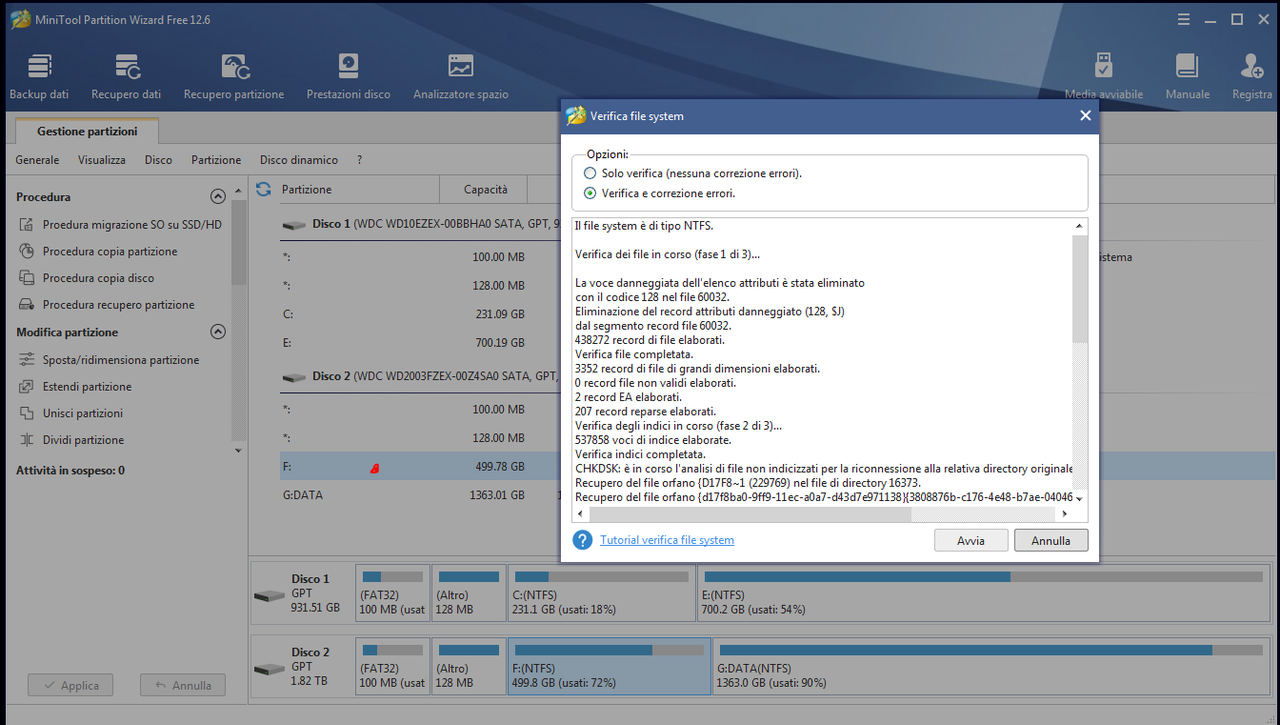Click the help question mark icon in dialog
The width and height of the screenshot is (1280, 725).
coord(582,540)
